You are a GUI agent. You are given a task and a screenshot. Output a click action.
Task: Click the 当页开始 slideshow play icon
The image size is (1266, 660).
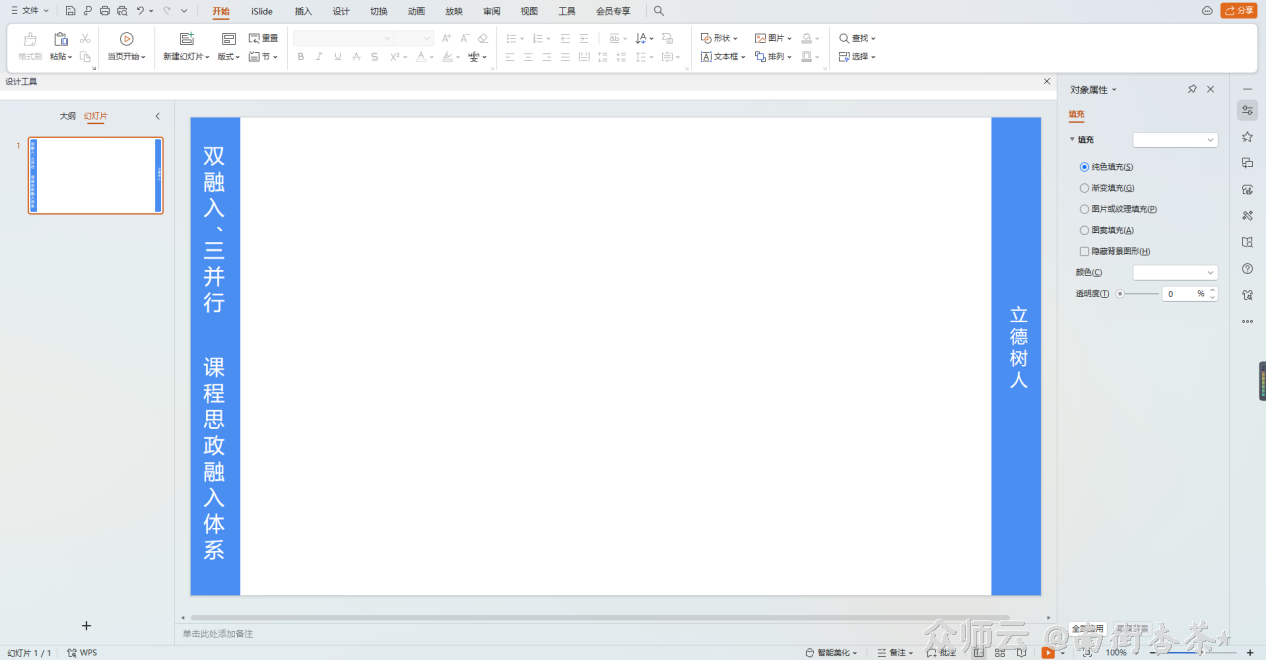pos(126,39)
